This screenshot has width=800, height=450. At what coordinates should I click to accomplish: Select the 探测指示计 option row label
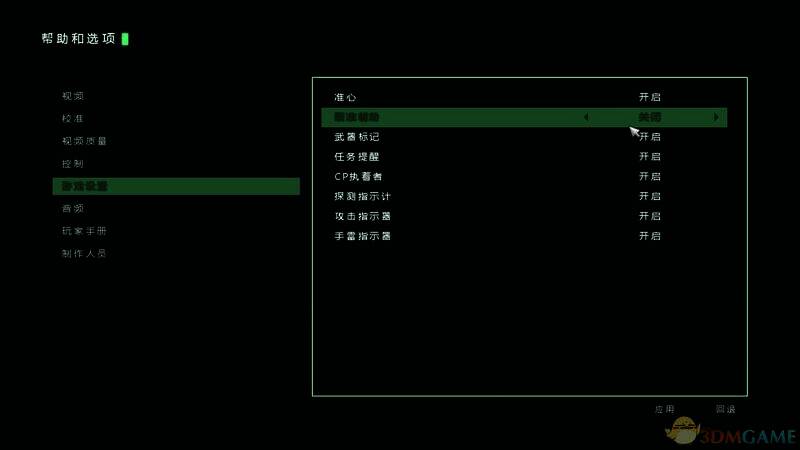(362, 196)
